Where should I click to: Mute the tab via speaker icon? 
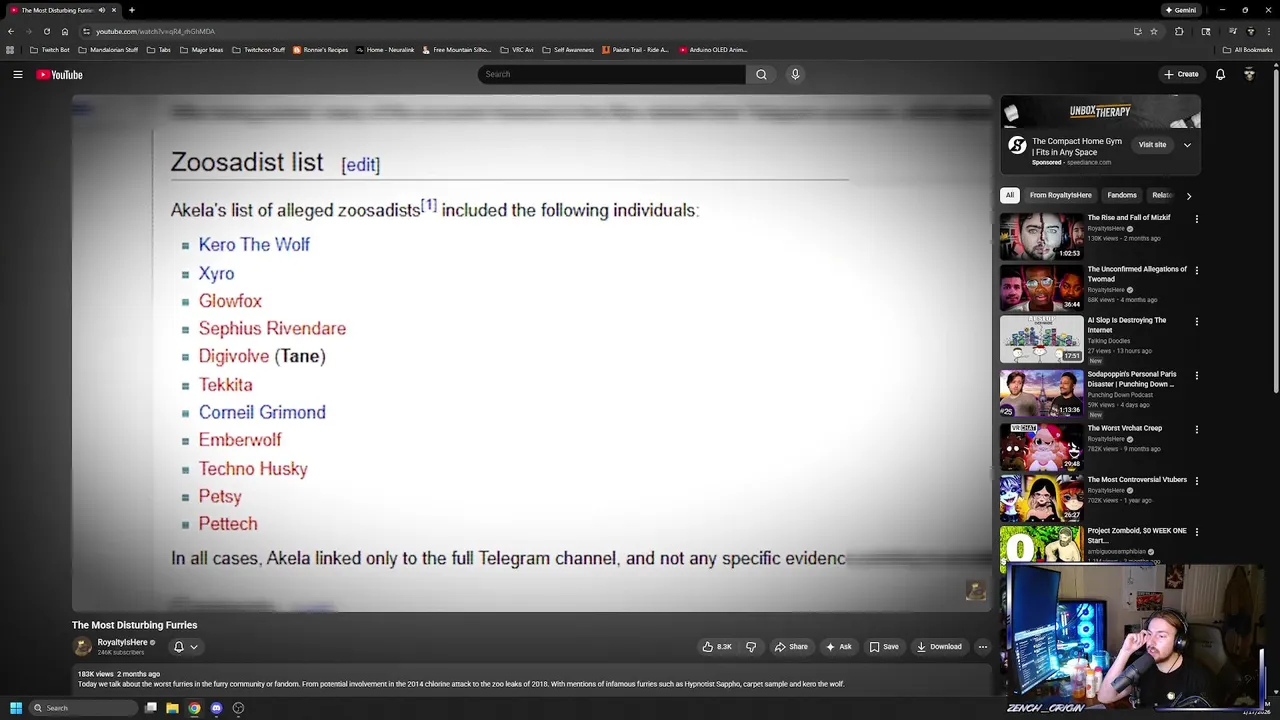(x=101, y=10)
